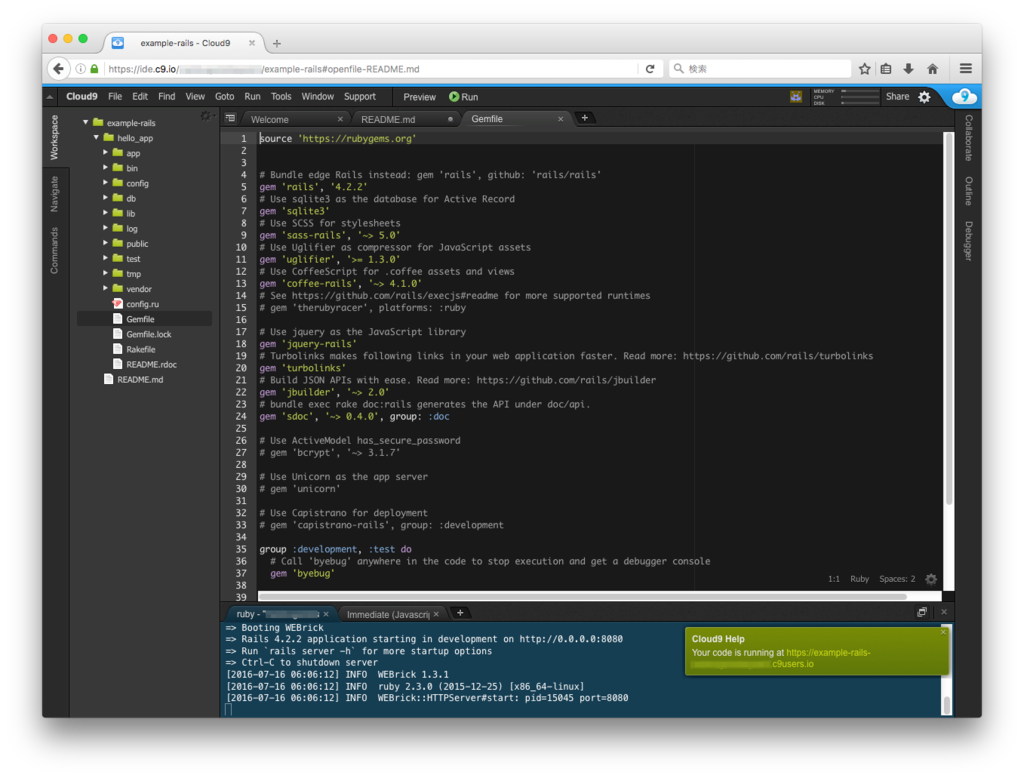Toggle the Workspace side panel
The height and width of the screenshot is (778, 1024).
[54, 138]
